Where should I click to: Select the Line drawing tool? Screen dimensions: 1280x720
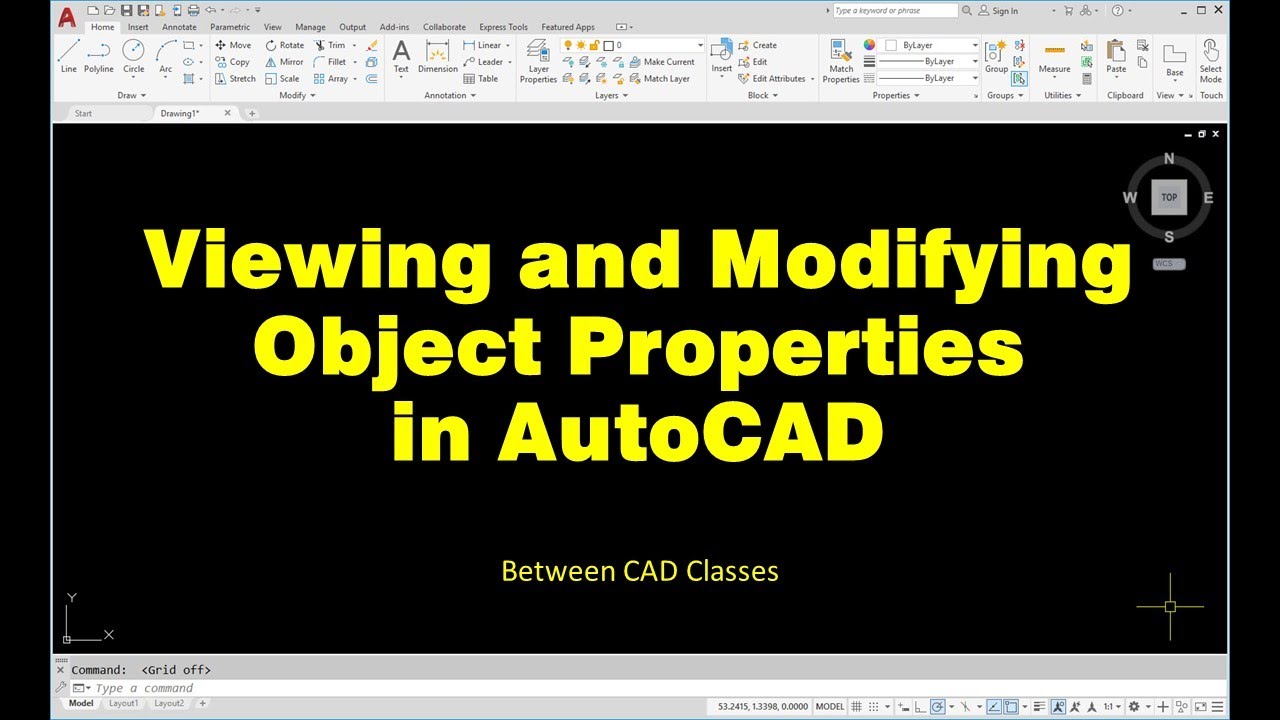pos(68,56)
